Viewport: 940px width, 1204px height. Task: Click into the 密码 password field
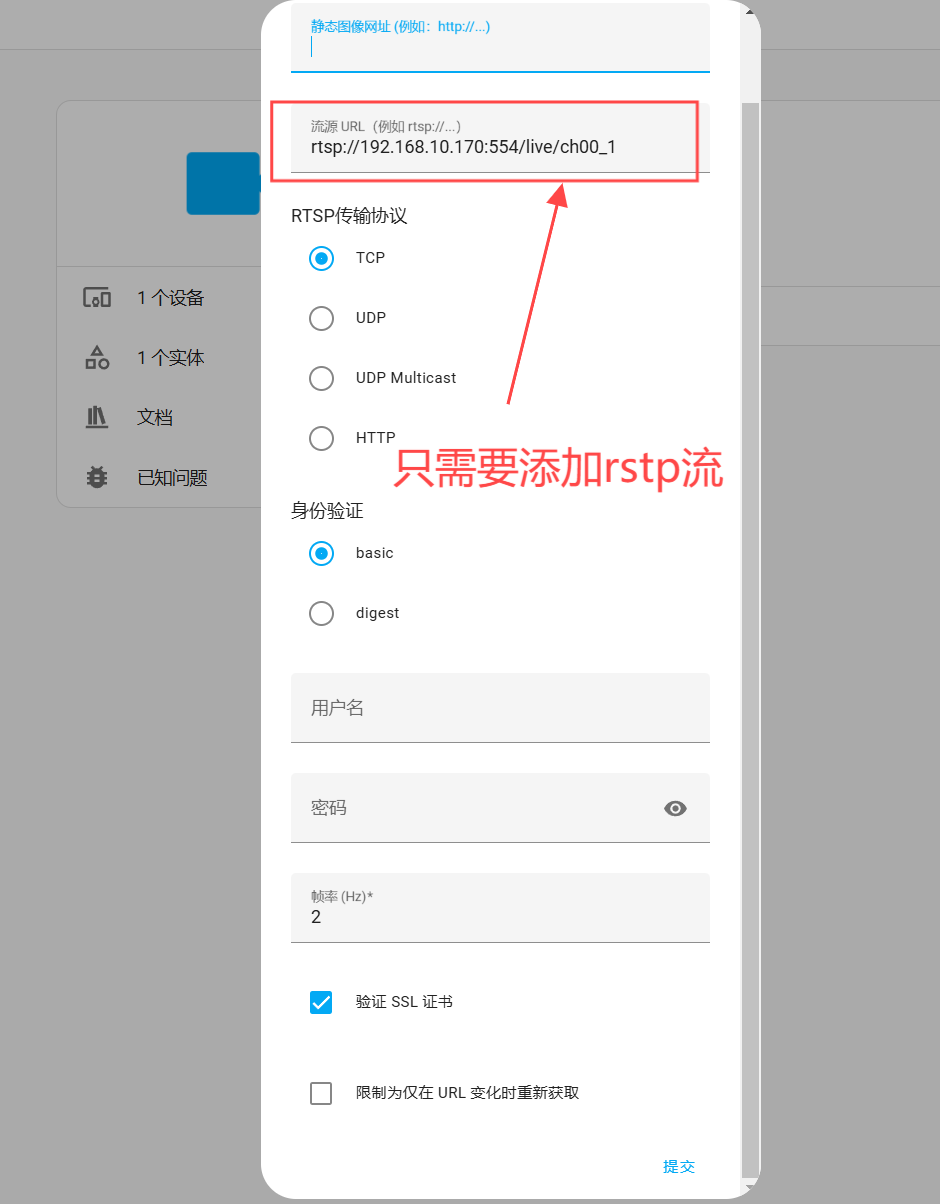click(480, 808)
